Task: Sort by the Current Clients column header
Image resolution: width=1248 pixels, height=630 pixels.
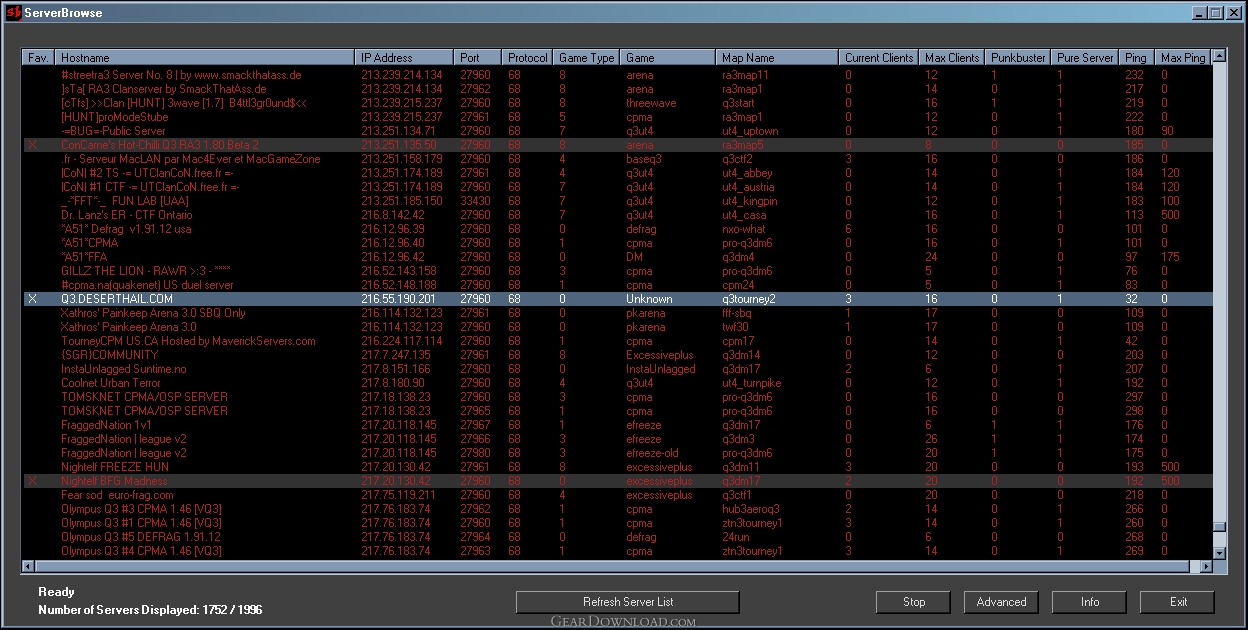Action: click(878, 58)
